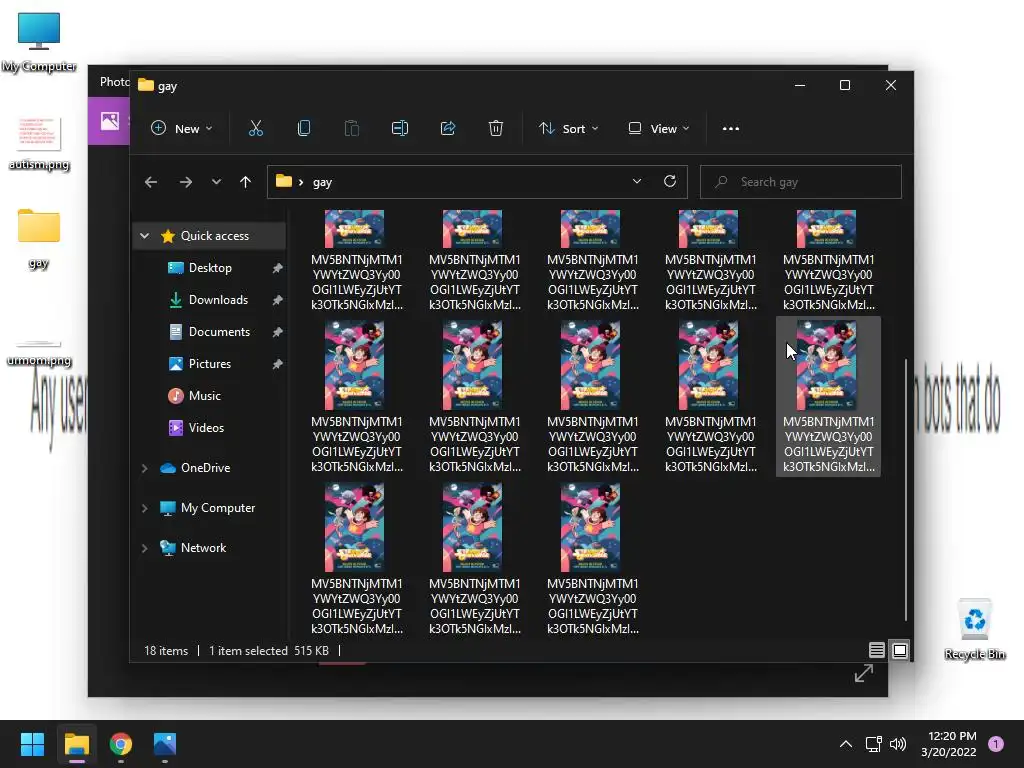The image size is (1024, 768).
Task: Unpin Documents via its pin icon
Action: tap(278, 332)
